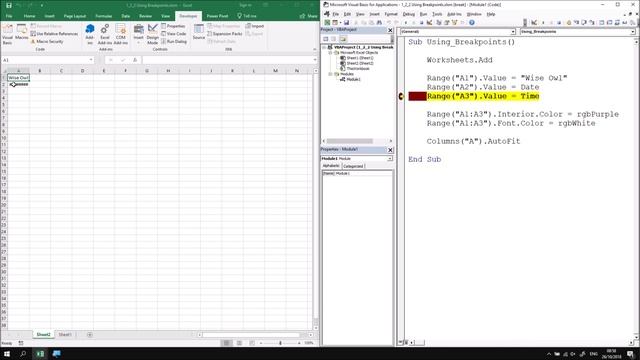Image resolution: width=640 pixels, height=360 pixels.
Task: Open the Module1 object dropdown in Properties
Action: pyautogui.click(x=390, y=158)
